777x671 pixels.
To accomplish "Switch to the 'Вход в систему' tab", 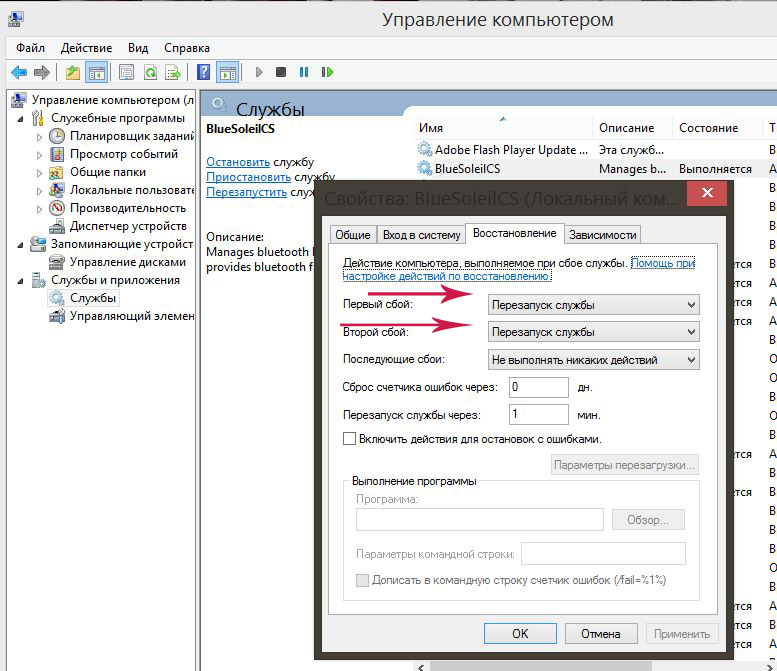I will tap(421, 235).
